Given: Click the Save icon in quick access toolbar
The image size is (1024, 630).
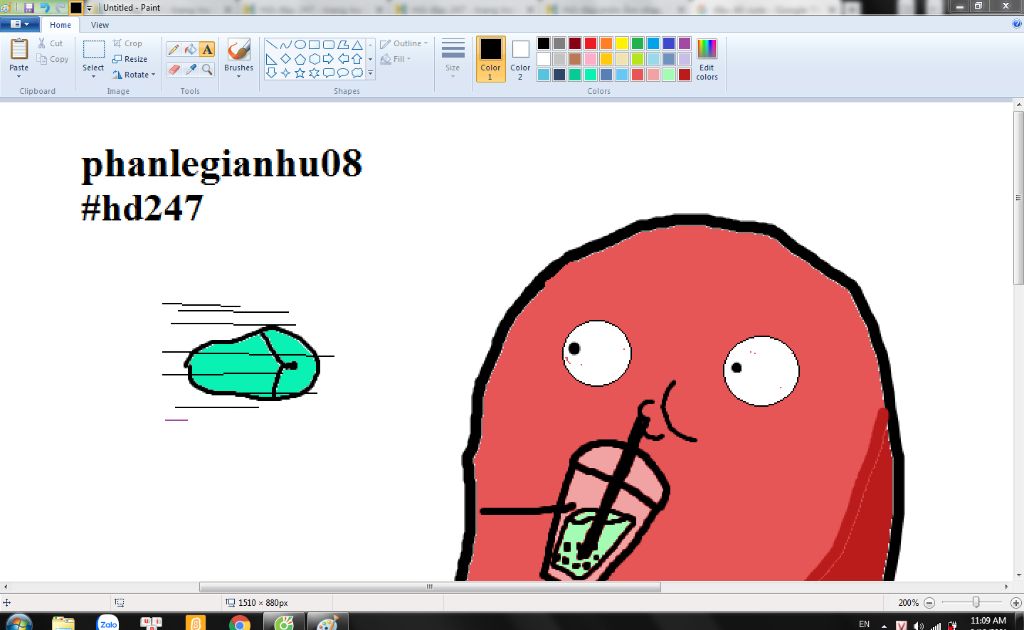Looking at the screenshot, I should click(x=29, y=8).
